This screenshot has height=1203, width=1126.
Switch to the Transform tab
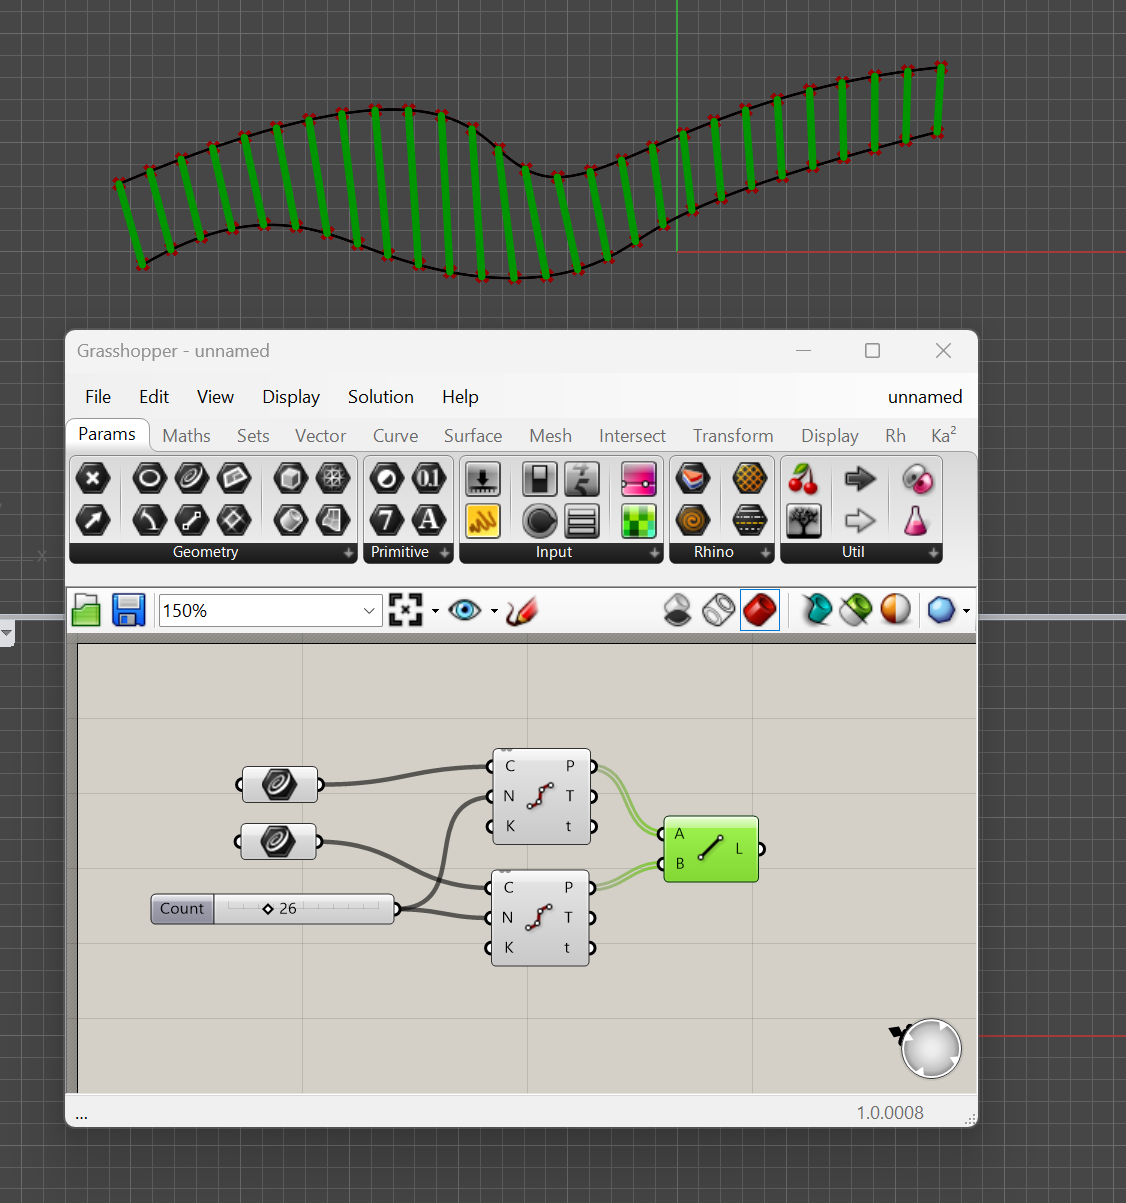click(x=733, y=436)
